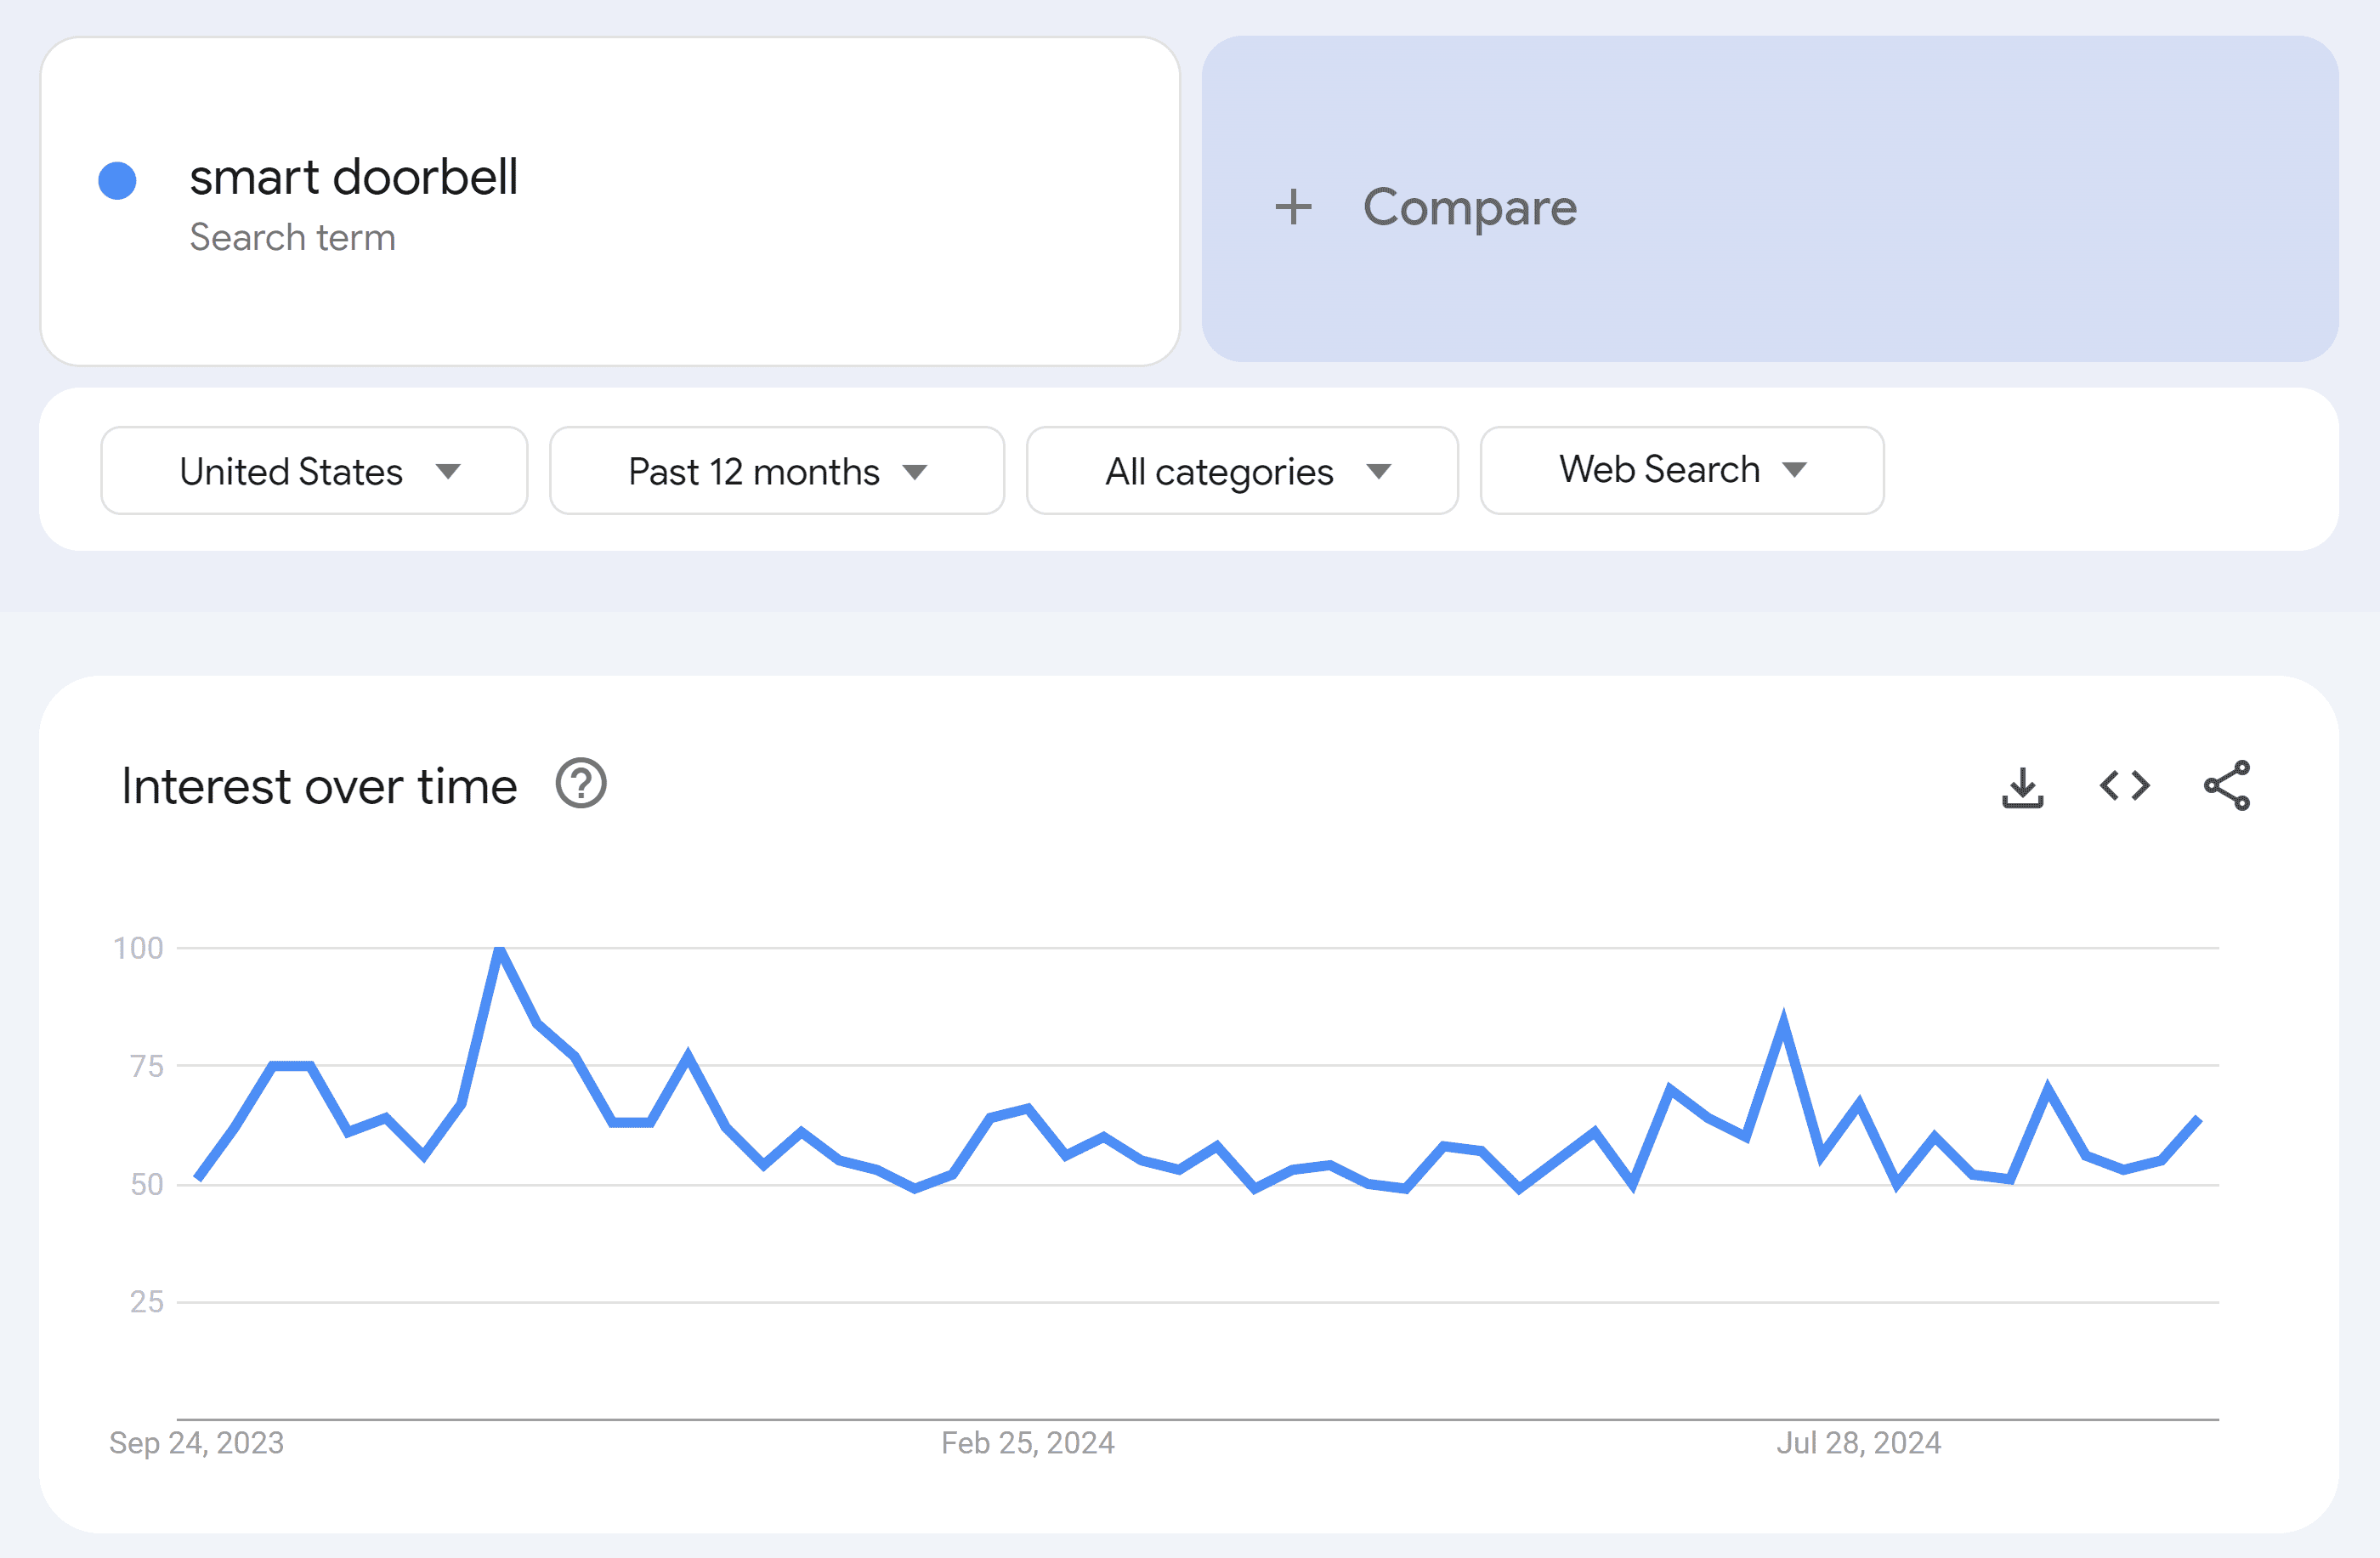The image size is (2380, 1558).
Task: Click the plus icon inside the Compare box
Action: 1293,207
